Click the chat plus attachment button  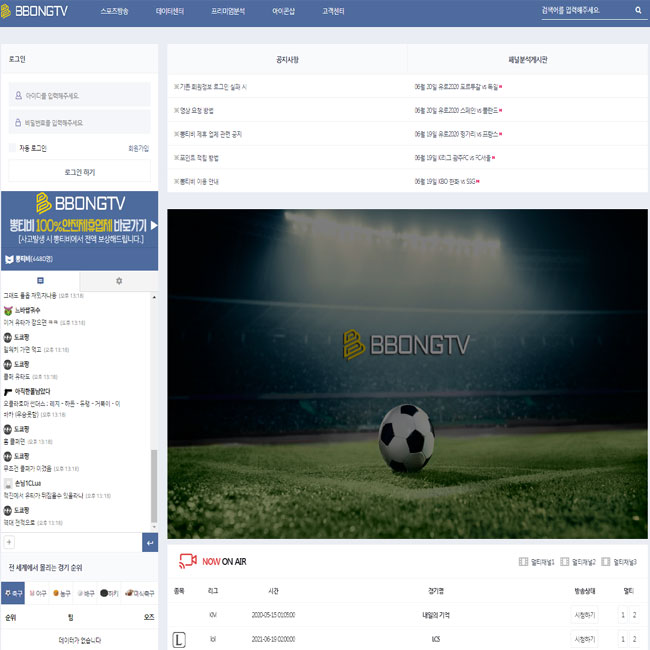point(9,542)
